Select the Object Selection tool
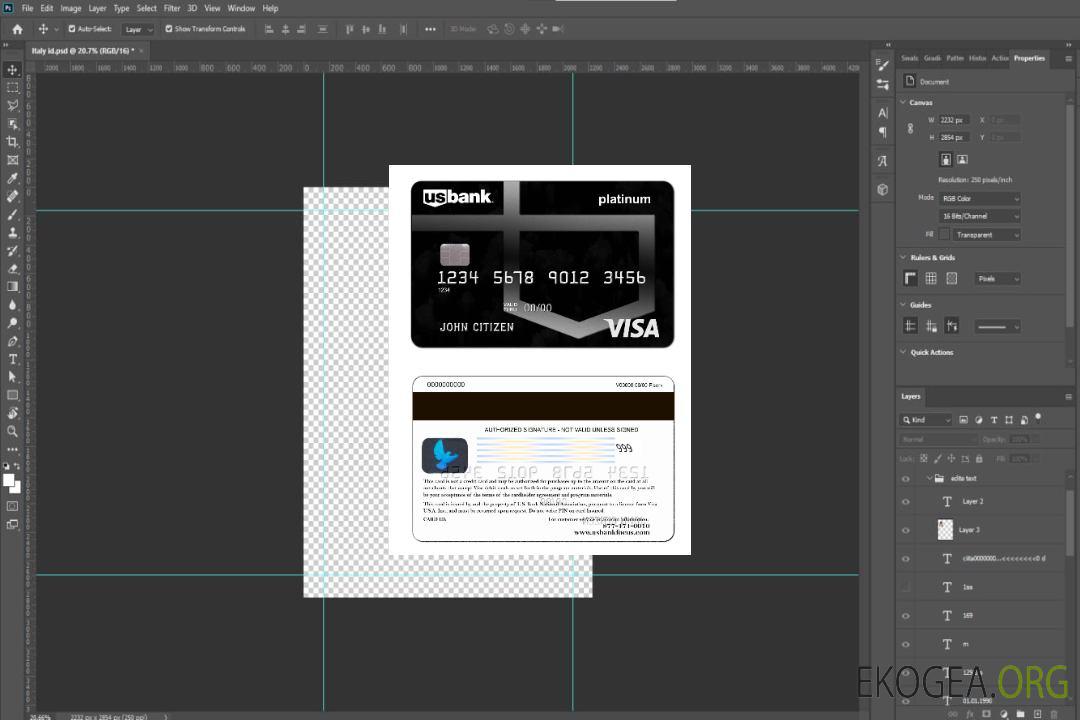This screenshot has height=720, width=1080. [x=12, y=124]
